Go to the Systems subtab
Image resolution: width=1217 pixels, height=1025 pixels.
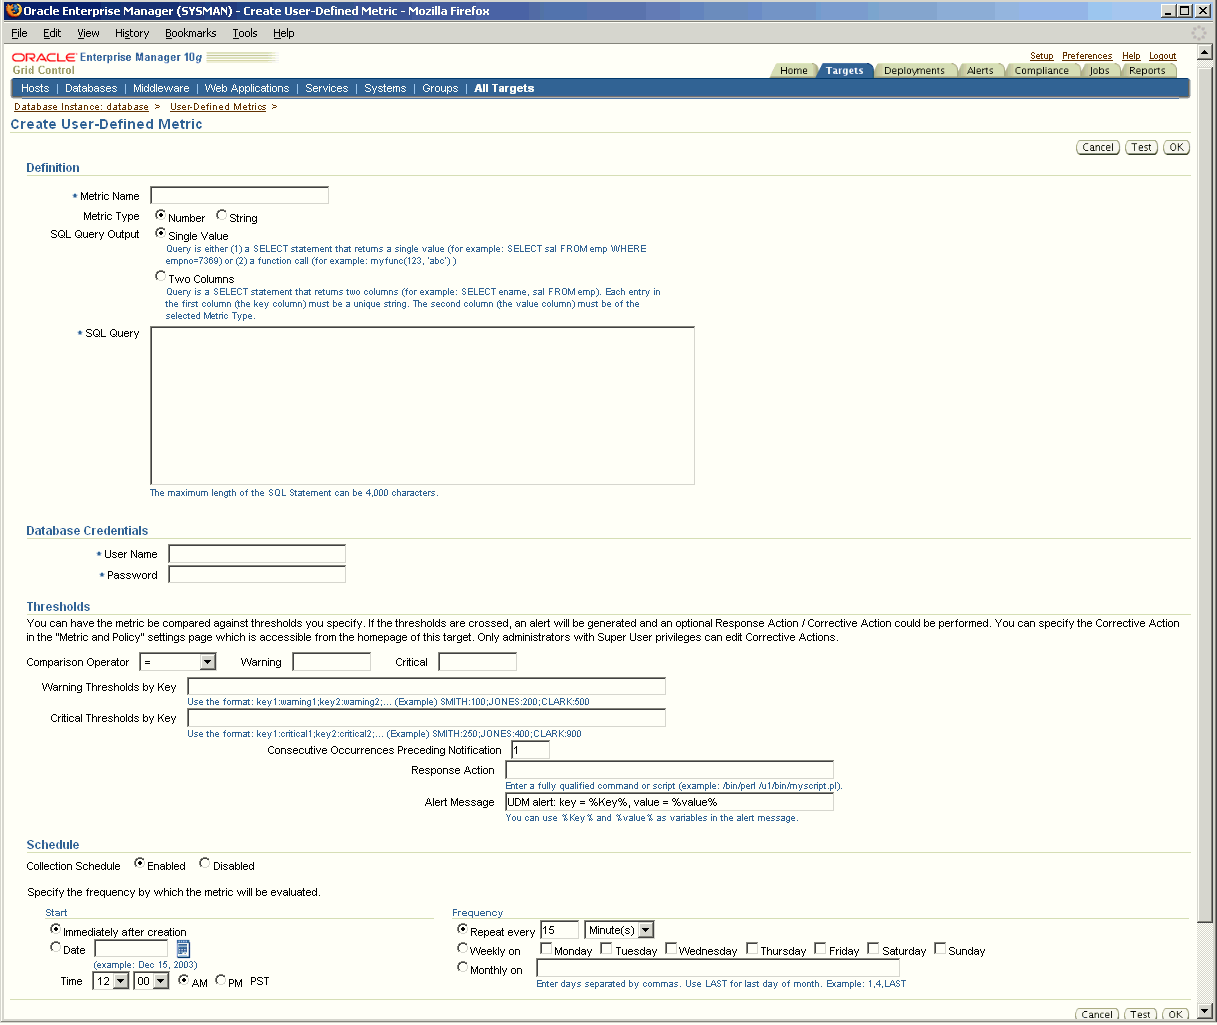click(x=385, y=88)
